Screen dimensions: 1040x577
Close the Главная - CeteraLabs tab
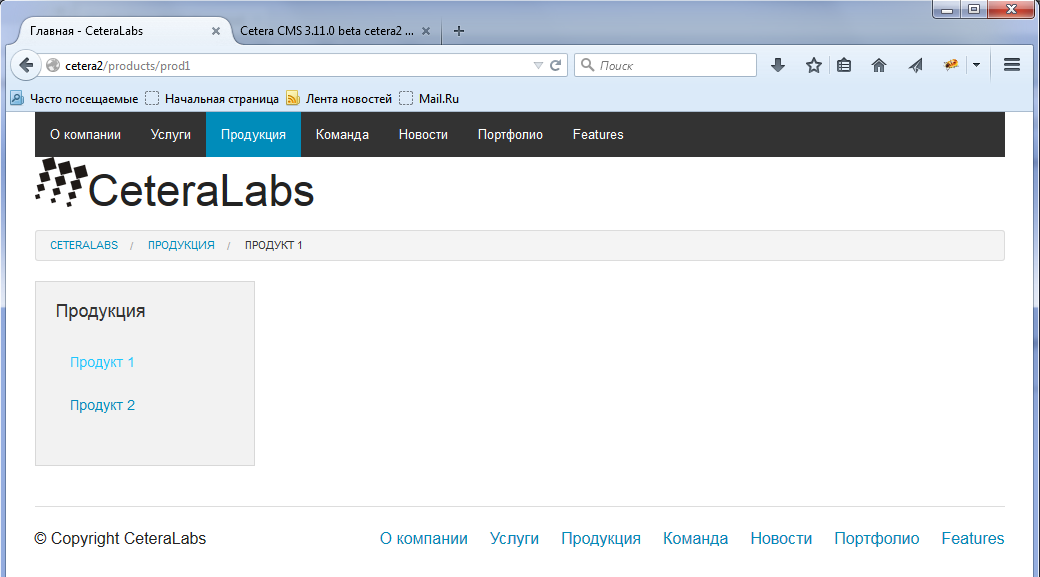pos(216,31)
